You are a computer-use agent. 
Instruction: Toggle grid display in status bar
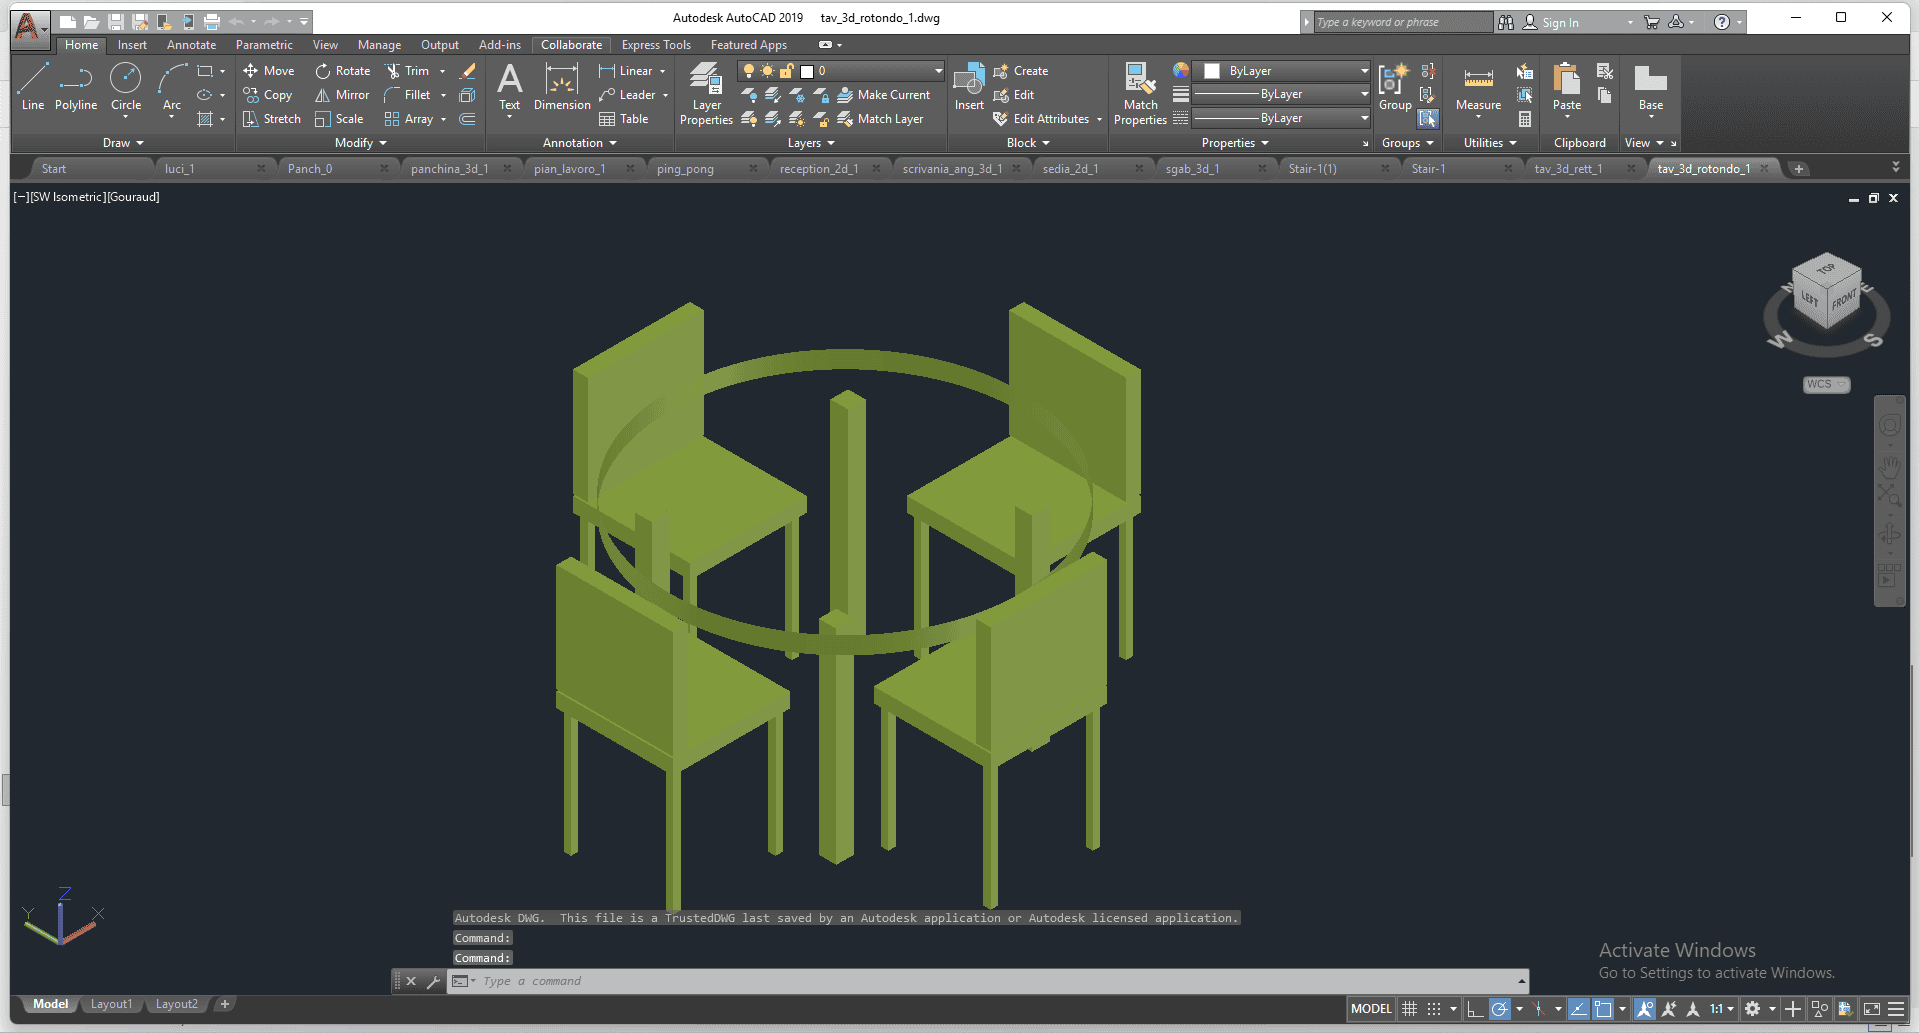tap(1410, 1009)
